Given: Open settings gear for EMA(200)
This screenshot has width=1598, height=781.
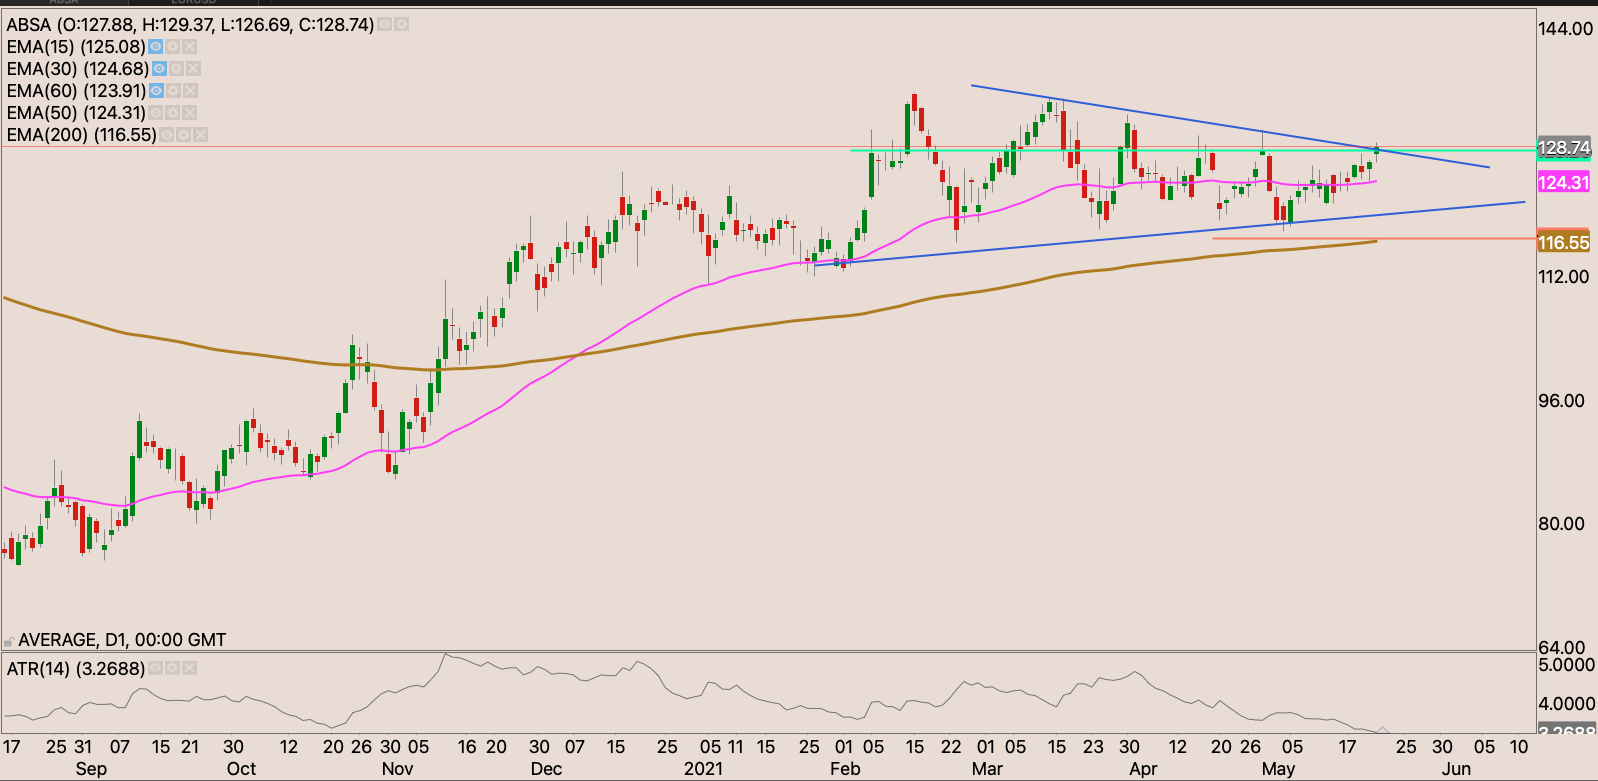Looking at the screenshot, I should [184, 135].
